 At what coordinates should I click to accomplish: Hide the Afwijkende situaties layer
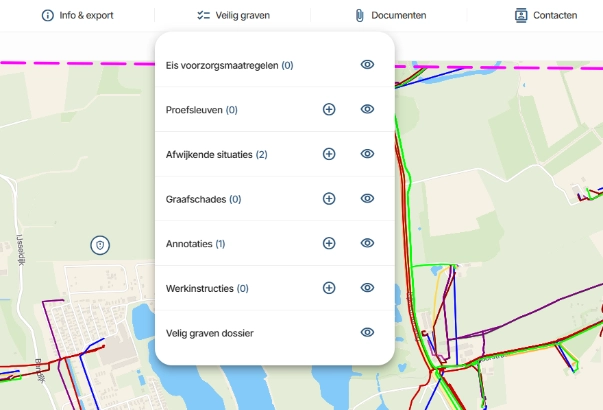coord(367,154)
